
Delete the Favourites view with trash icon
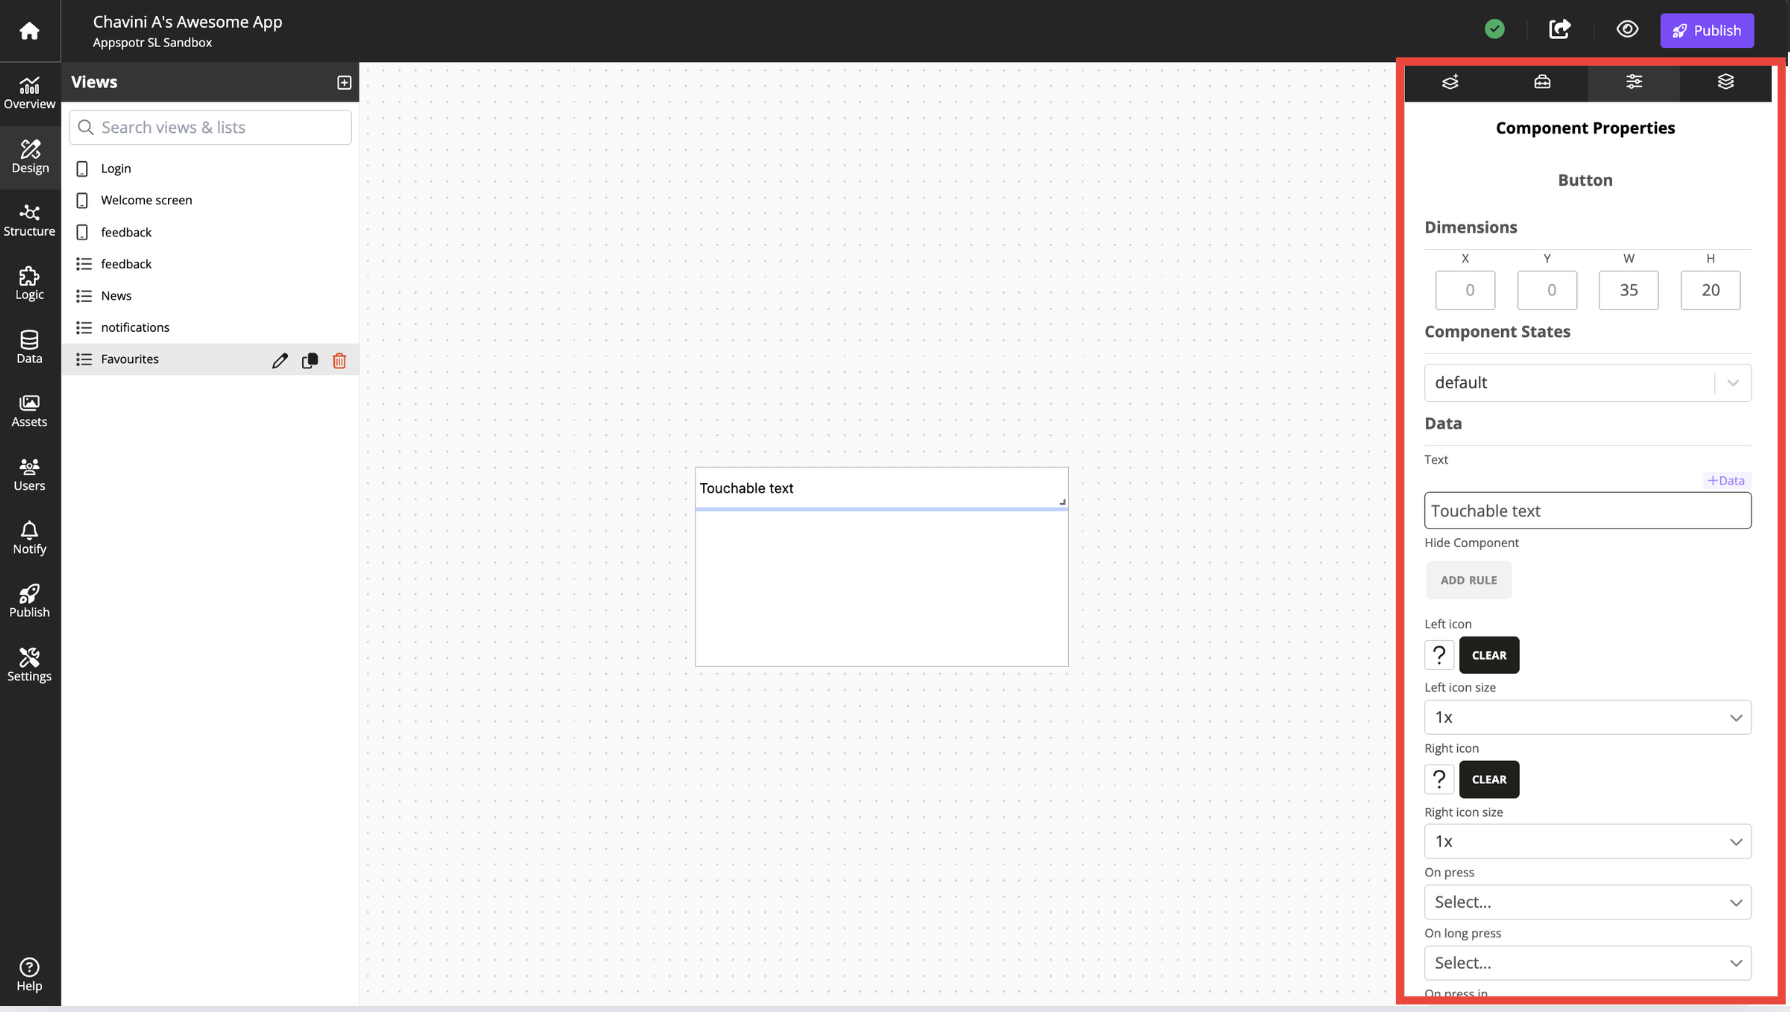[x=339, y=360]
